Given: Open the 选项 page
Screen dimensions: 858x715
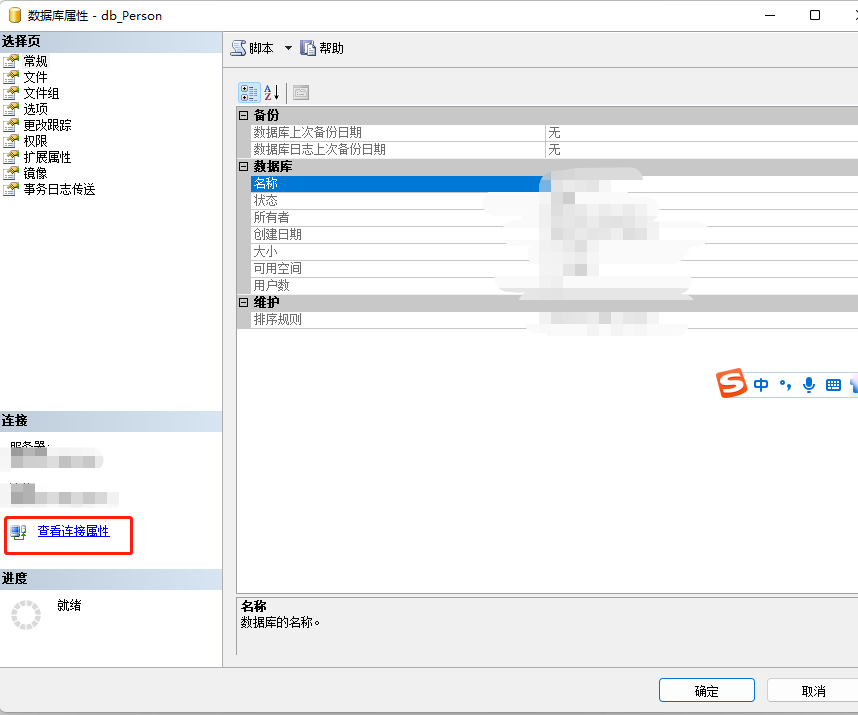Looking at the screenshot, I should click(x=35, y=109).
